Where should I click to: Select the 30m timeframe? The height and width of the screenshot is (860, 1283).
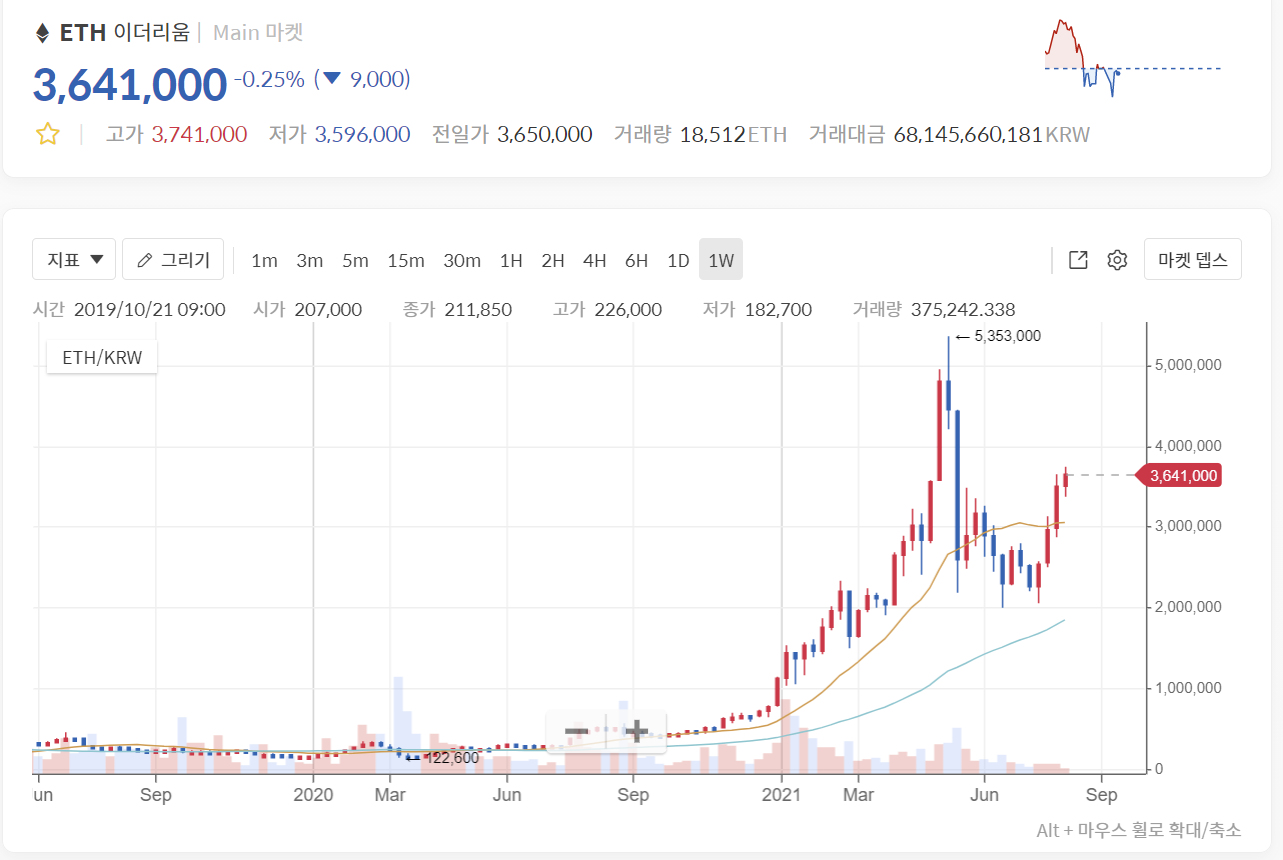pyautogui.click(x=462, y=261)
